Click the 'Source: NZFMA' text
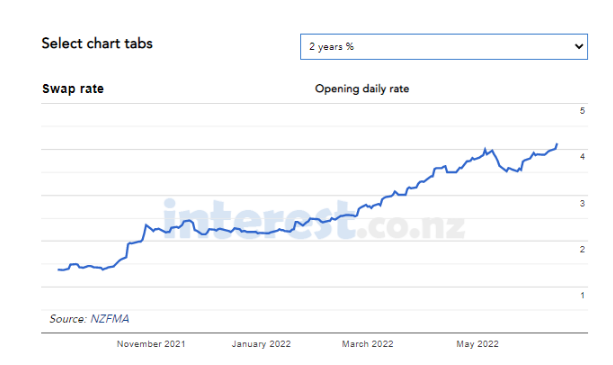613x365 pixels. [89, 319]
